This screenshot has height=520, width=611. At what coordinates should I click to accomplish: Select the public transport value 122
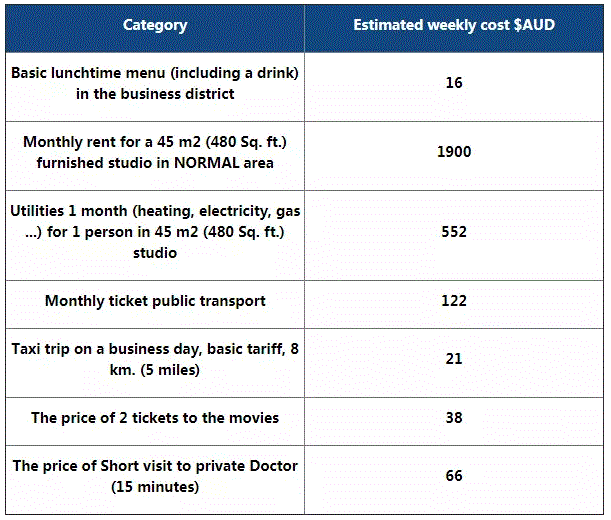454,301
